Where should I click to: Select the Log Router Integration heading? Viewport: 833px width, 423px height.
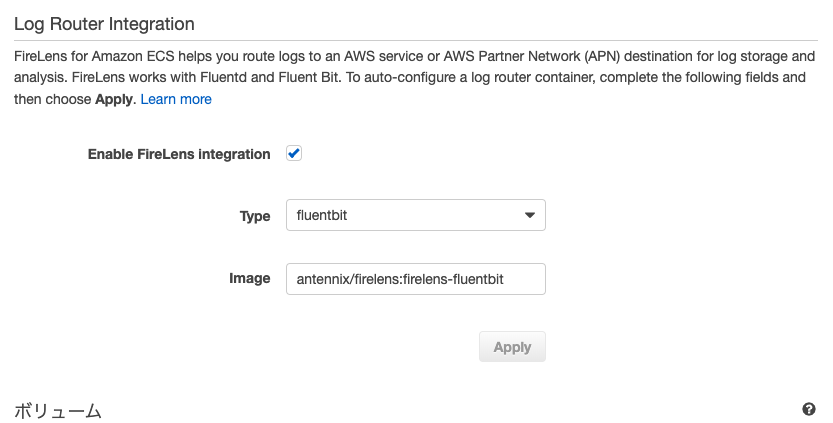[104, 22]
